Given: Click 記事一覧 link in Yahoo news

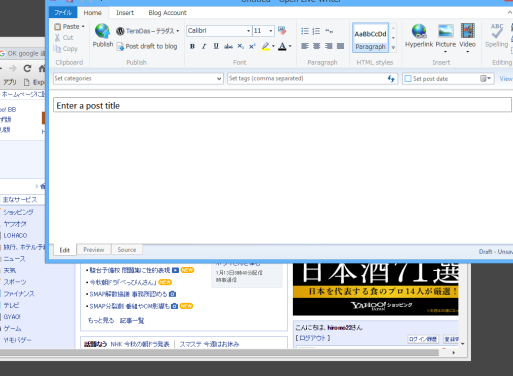Looking at the screenshot, I should tap(132, 320).
